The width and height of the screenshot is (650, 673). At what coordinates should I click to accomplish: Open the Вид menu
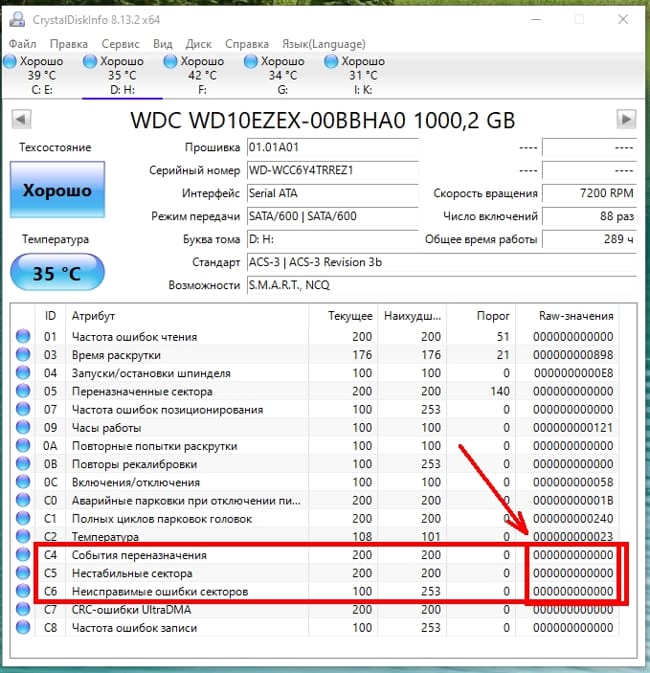[163, 44]
